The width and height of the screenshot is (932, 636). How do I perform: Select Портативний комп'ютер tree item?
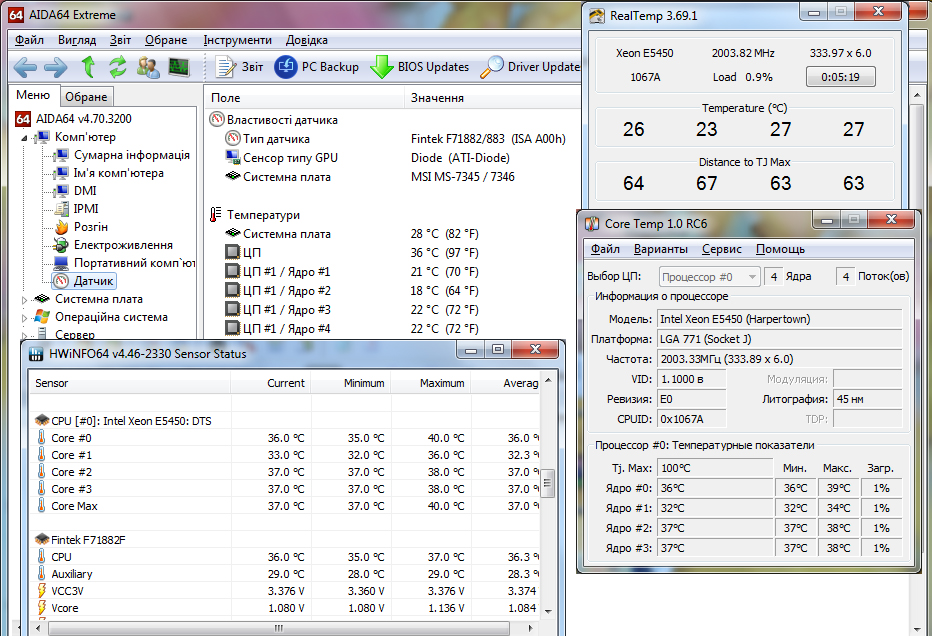point(124,263)
